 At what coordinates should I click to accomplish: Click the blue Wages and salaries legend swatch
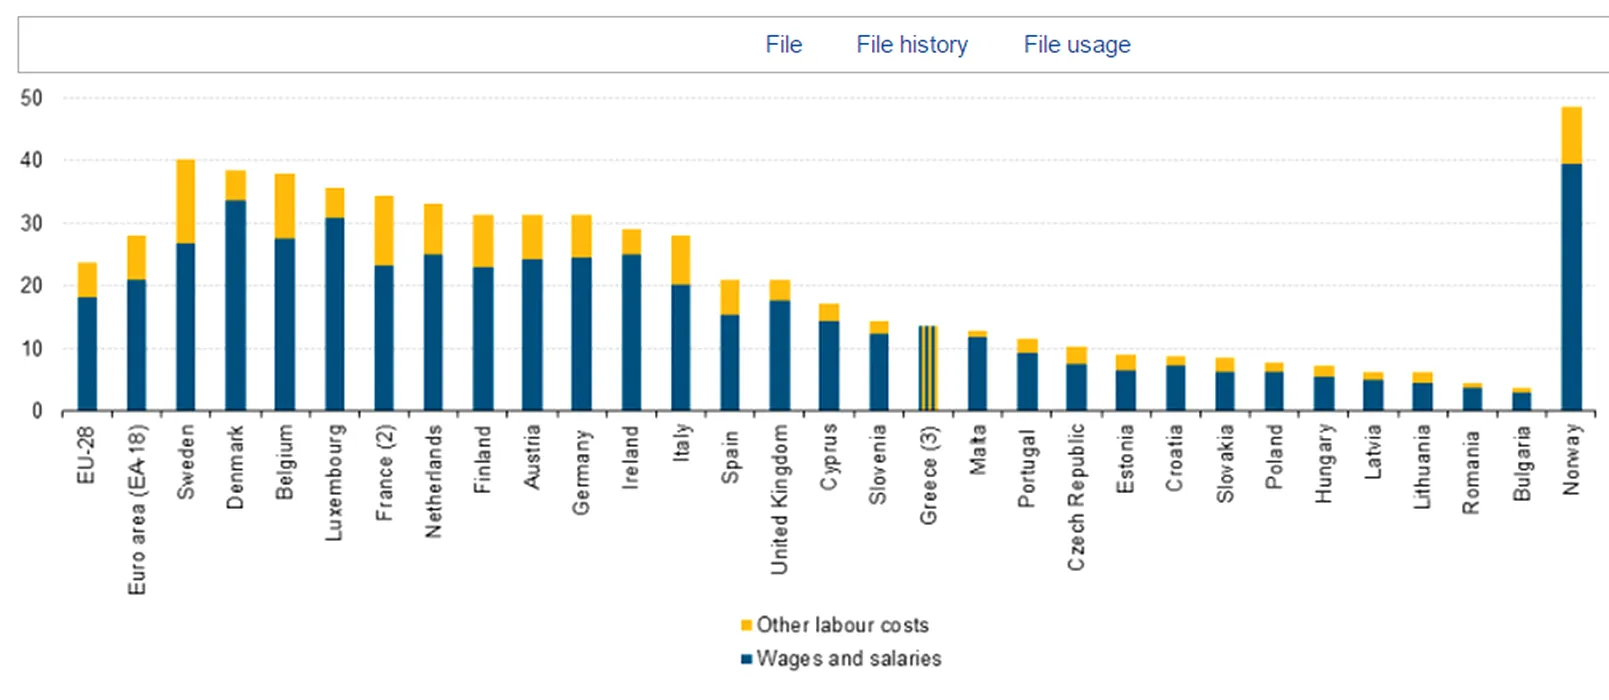coord(745,659)
